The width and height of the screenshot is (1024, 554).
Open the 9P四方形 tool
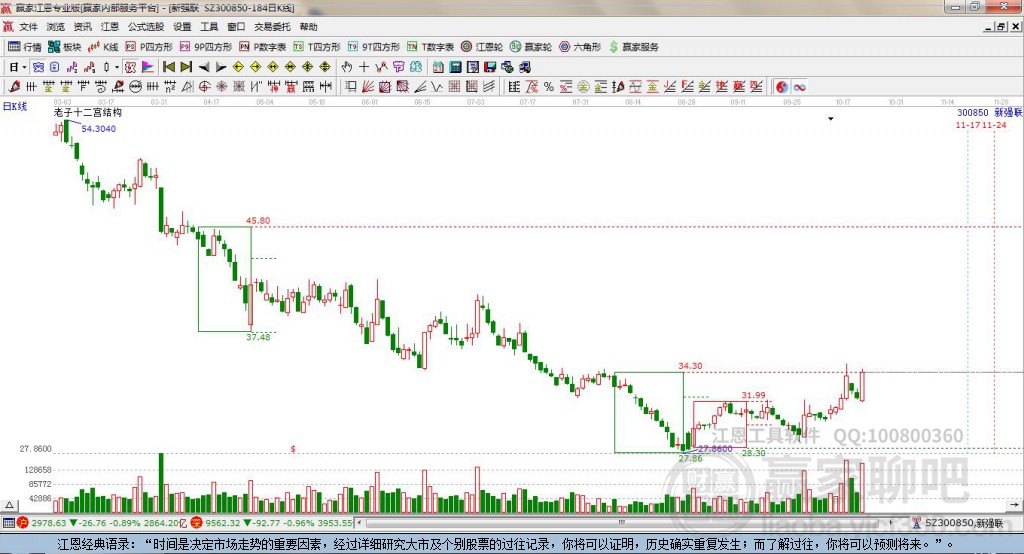pos(206,47)
